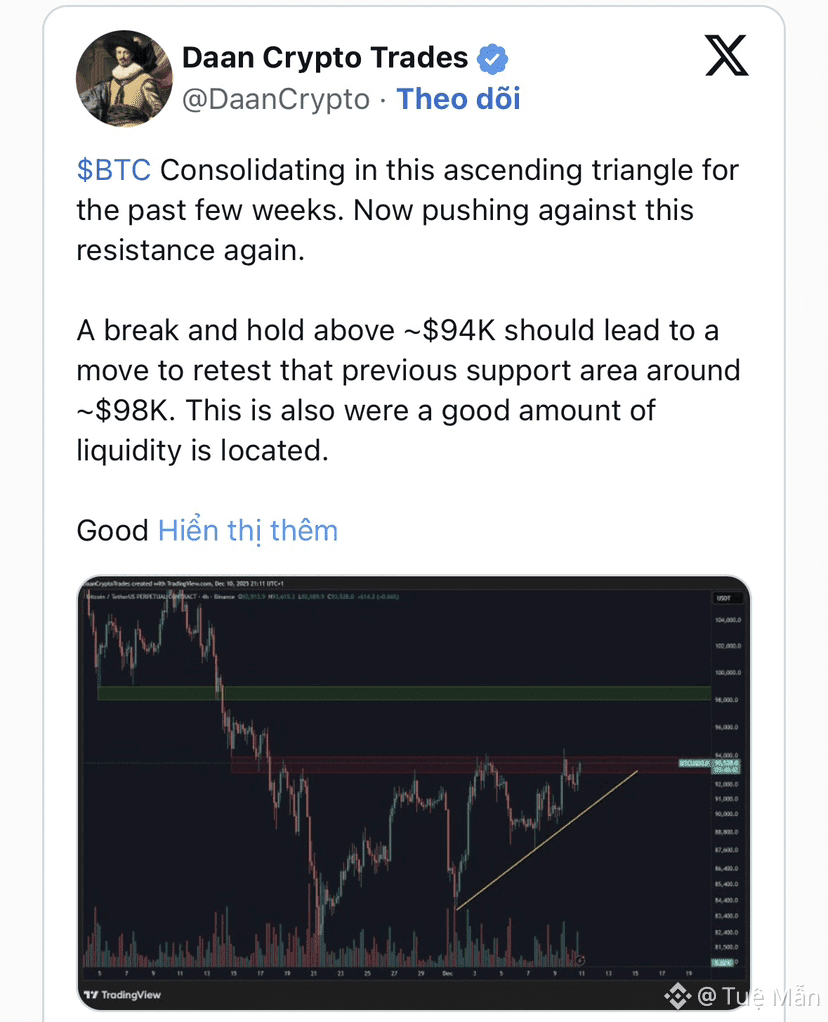
Task: Click the USDT currency label on chart
Action: (x=724, y=598)
